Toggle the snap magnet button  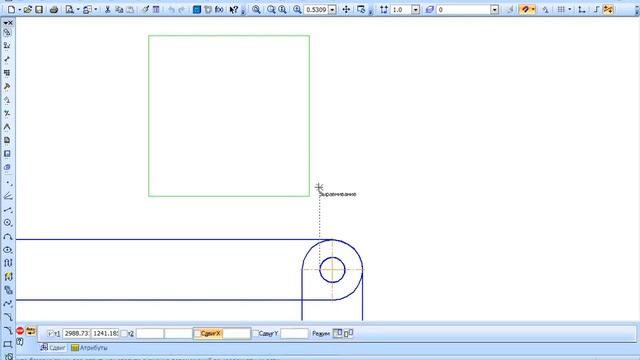pos(525,9)
